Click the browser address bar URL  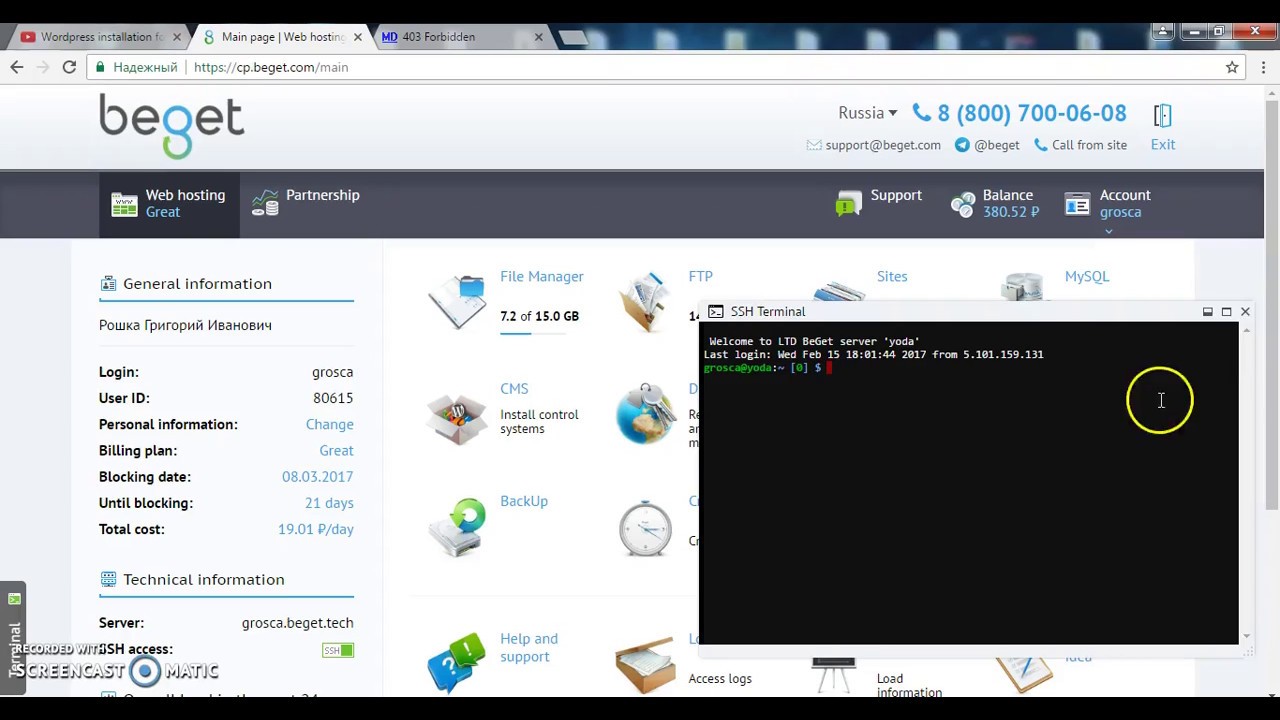click(x=271, y=67)
